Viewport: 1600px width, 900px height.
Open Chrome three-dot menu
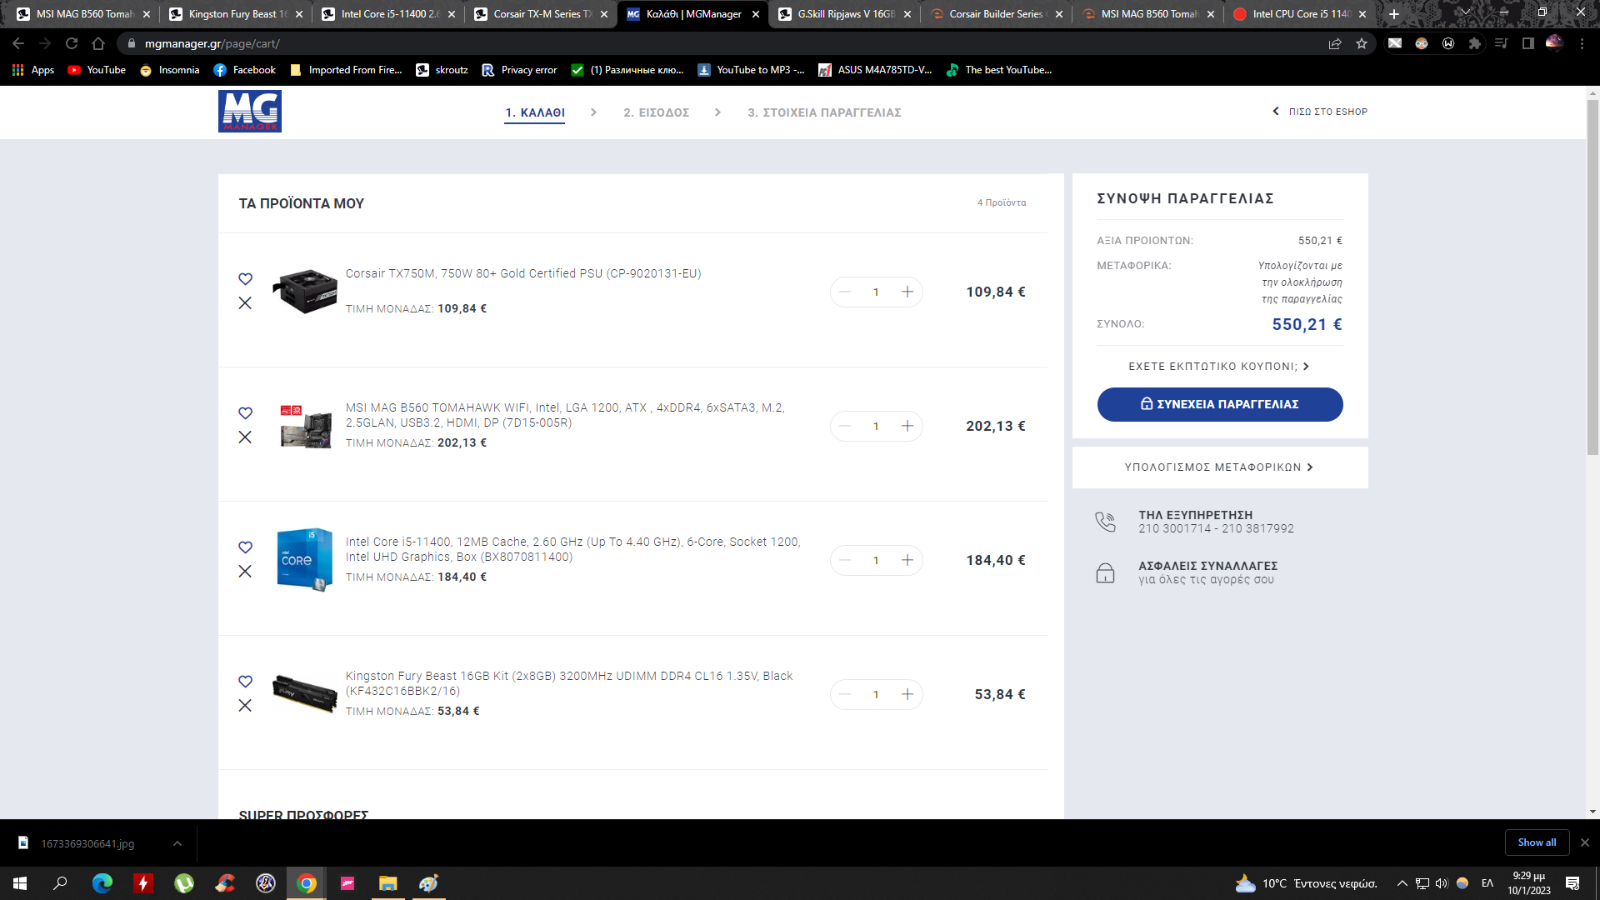1582,43
